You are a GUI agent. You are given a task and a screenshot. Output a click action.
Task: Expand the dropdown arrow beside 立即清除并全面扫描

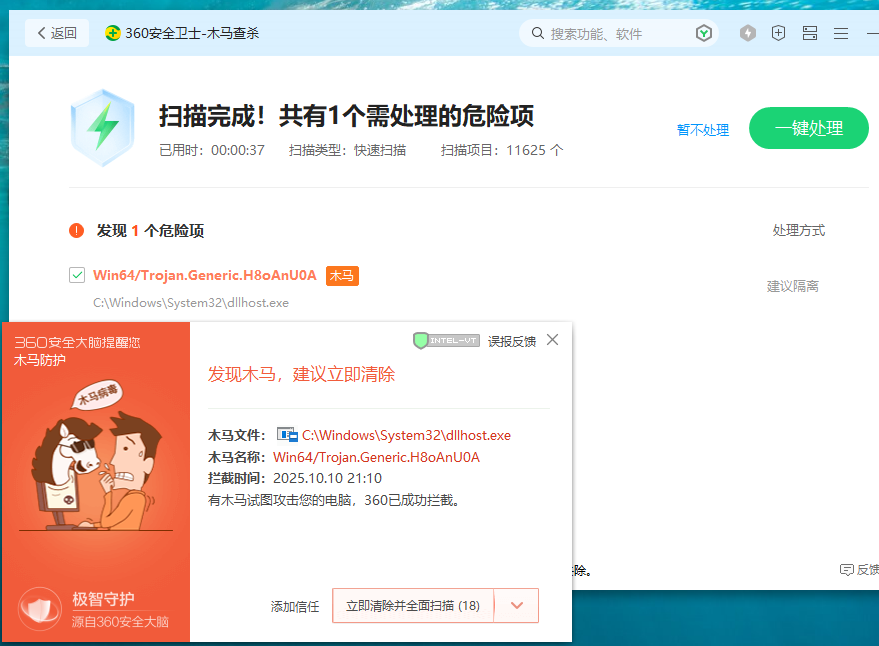(517, 606)
